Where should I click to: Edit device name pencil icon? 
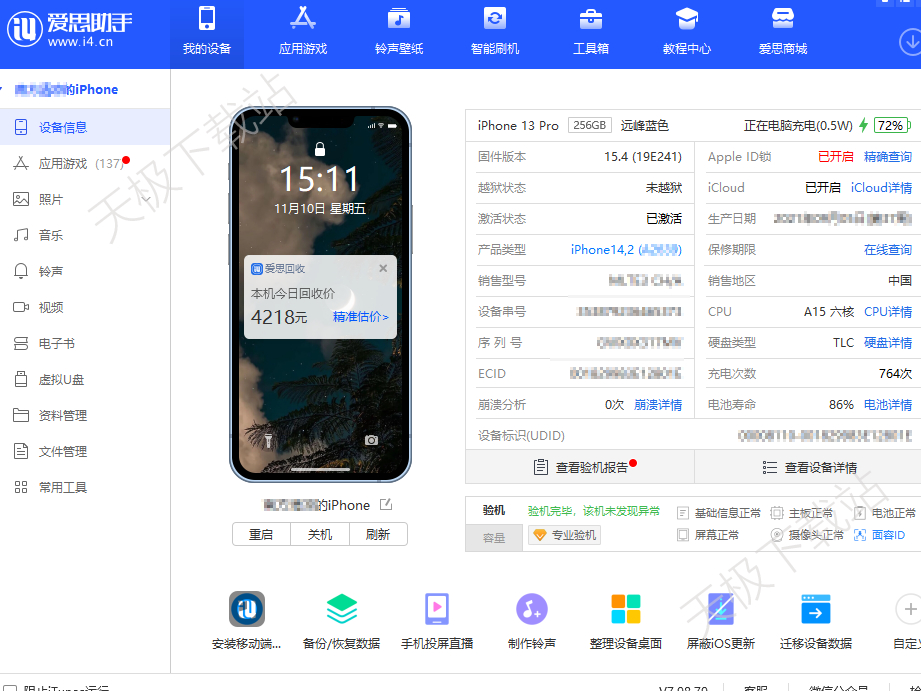[386, 504]
